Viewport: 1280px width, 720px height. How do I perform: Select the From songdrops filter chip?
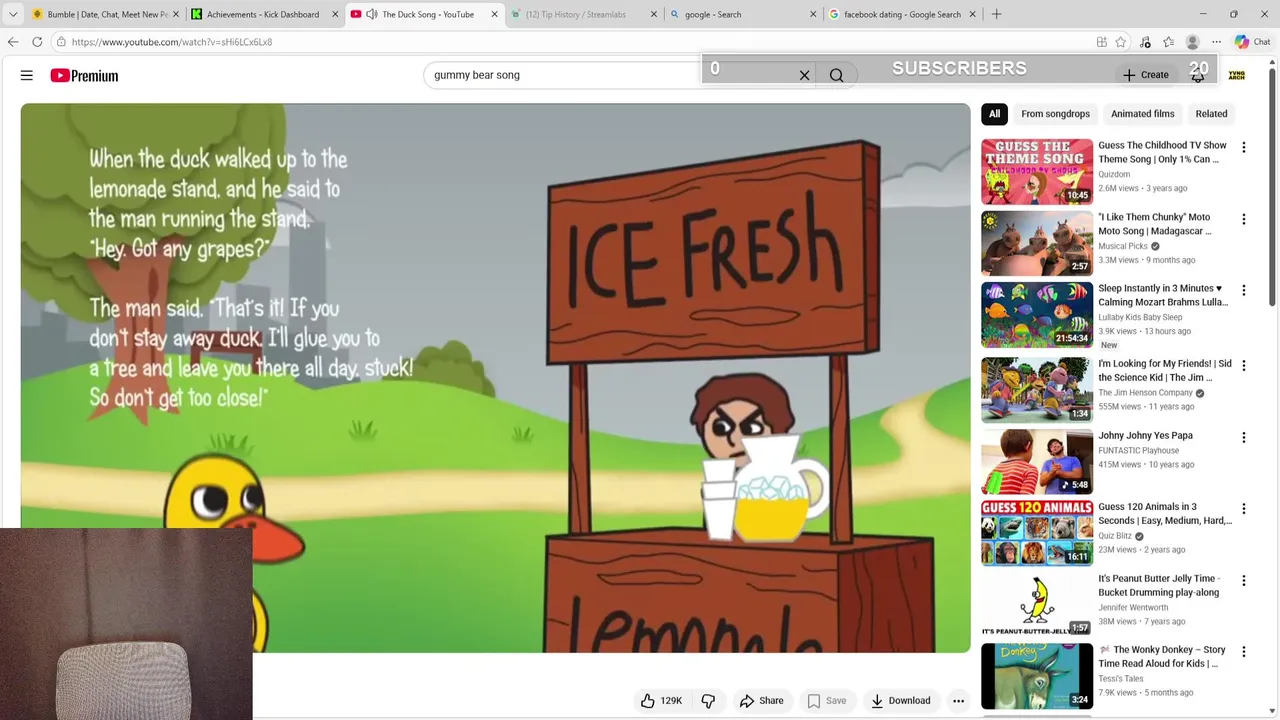(x=1055, y=114)
